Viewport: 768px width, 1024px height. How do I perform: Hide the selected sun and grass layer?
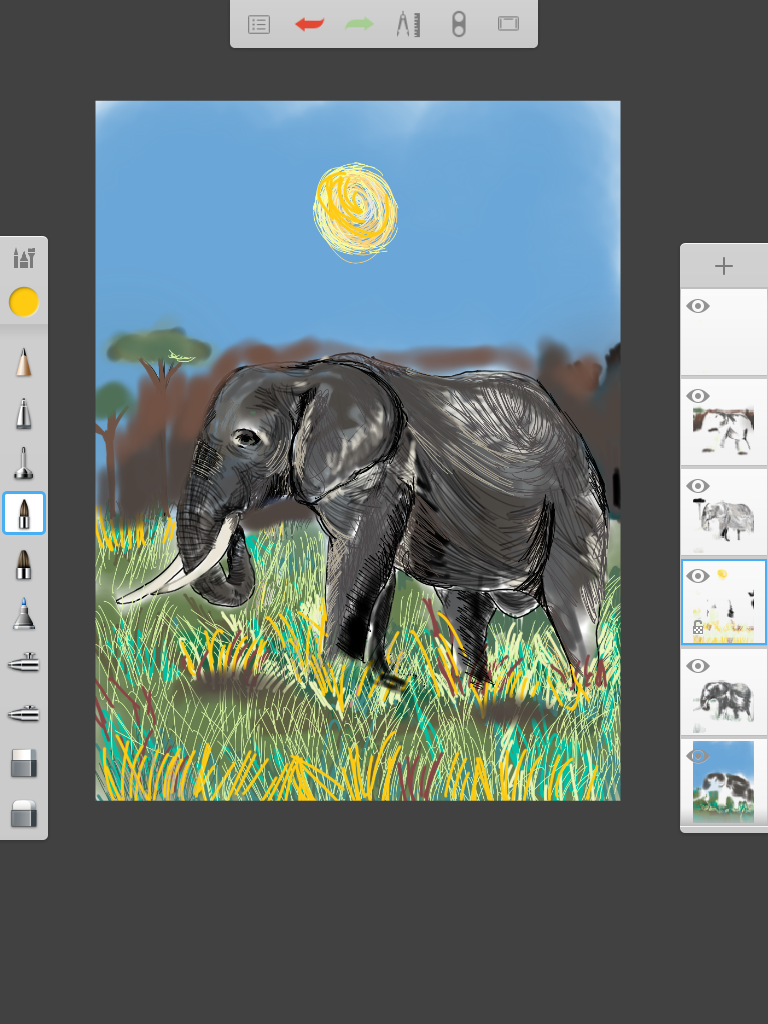pyautogui.click(x=697, y=576)
